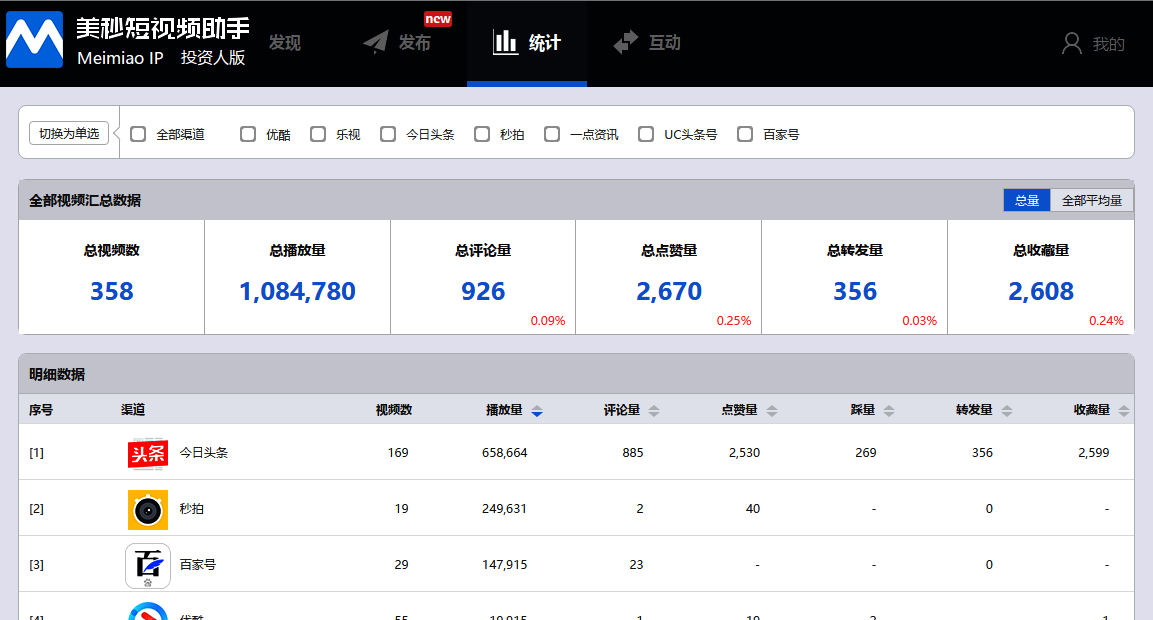This screenshot has height=620, width=1153.
Task: Click the user profile 我的 icon
Action: tap(1071, 43)
